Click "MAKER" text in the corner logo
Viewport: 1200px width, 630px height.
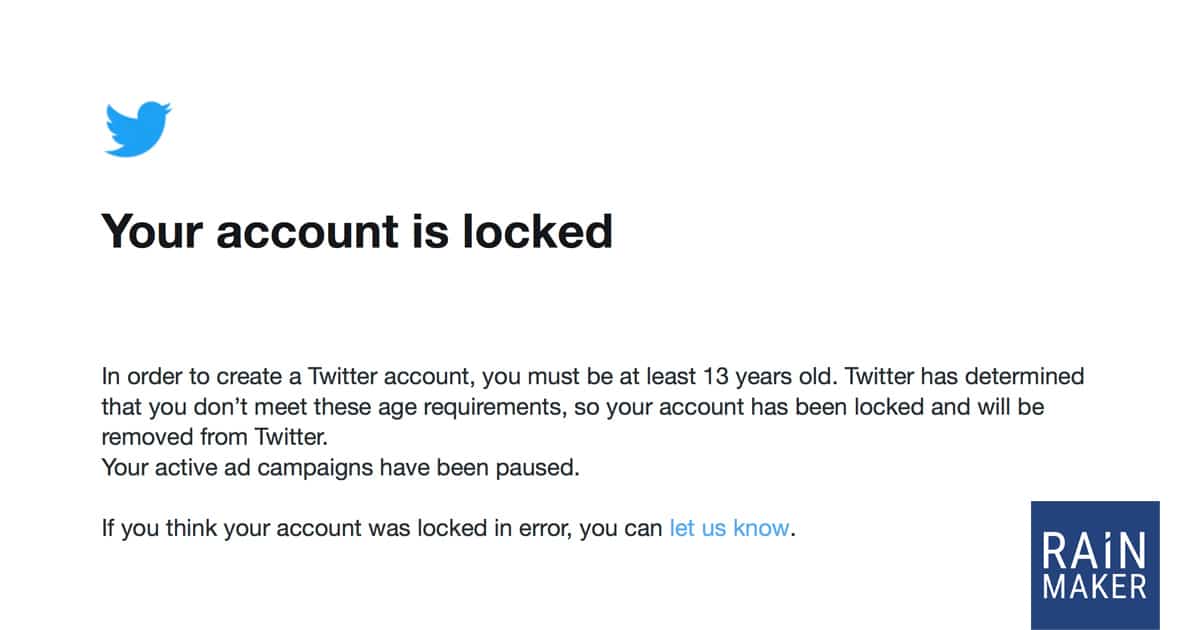tap(1094, 585)
